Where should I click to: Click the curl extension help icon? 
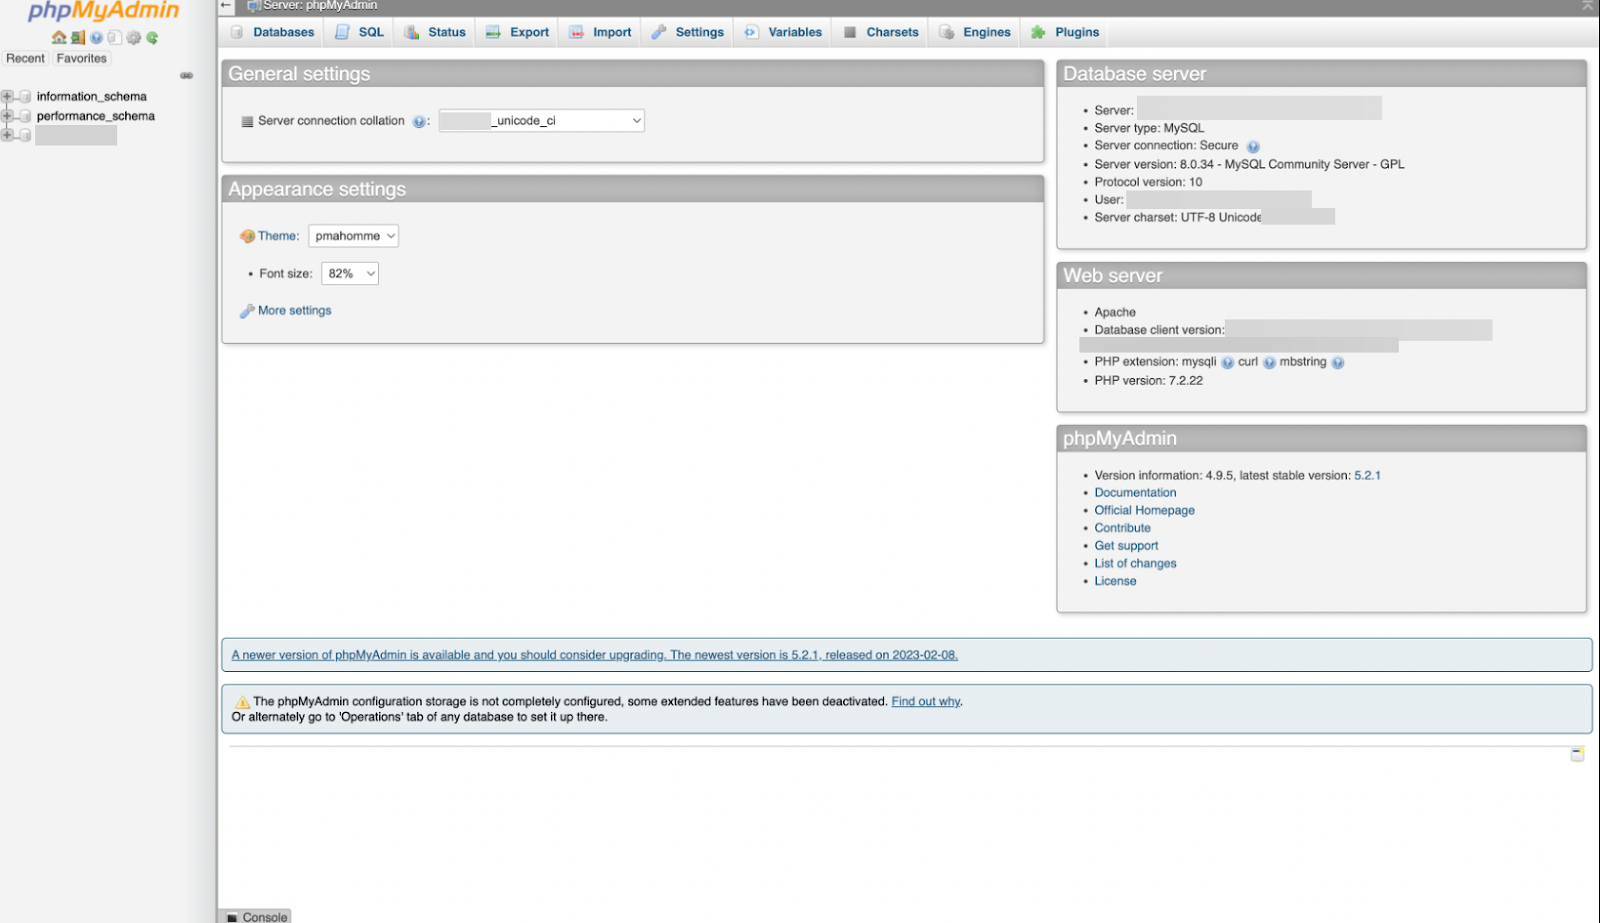click(x=1269, y=363)
